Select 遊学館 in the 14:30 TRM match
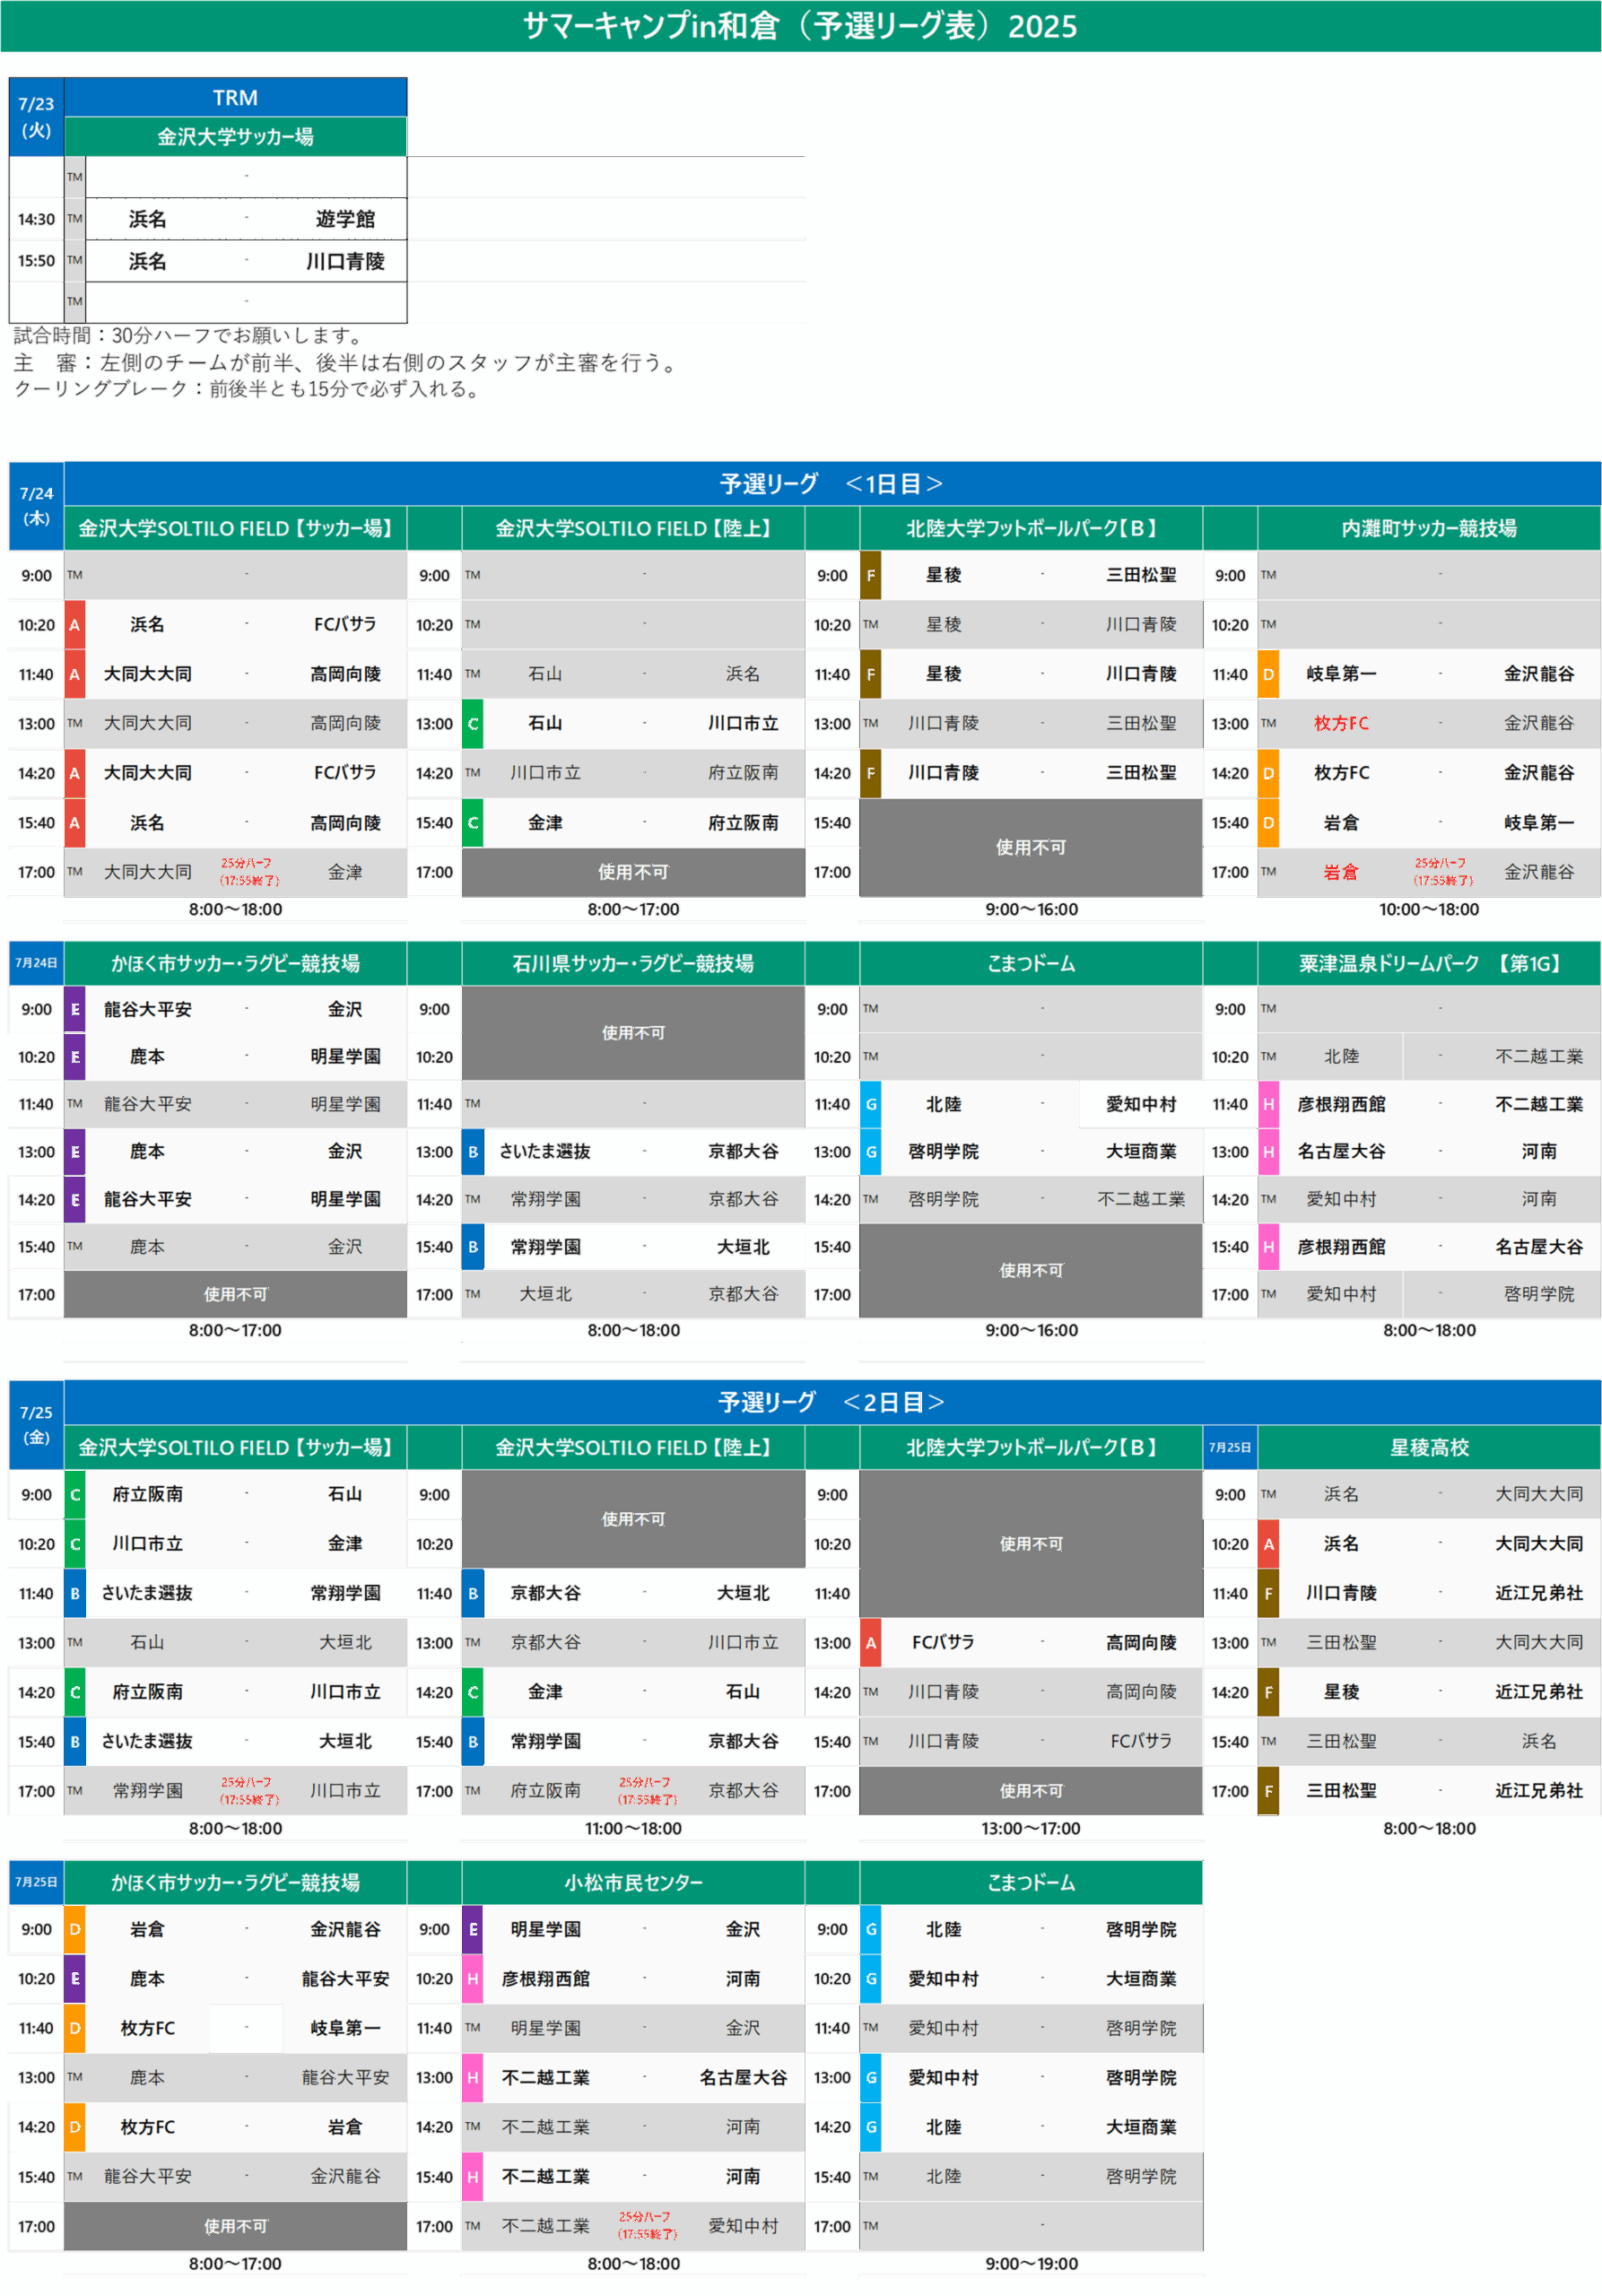The height and width of the screenshot is (2296, 1602). (345, 219)
